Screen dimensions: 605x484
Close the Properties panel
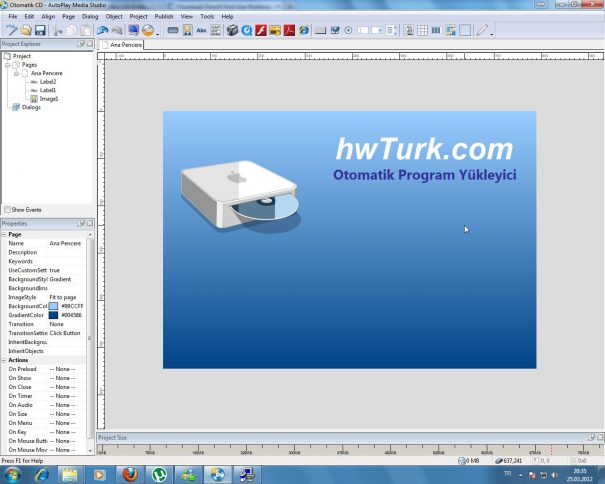coord(90,223)
